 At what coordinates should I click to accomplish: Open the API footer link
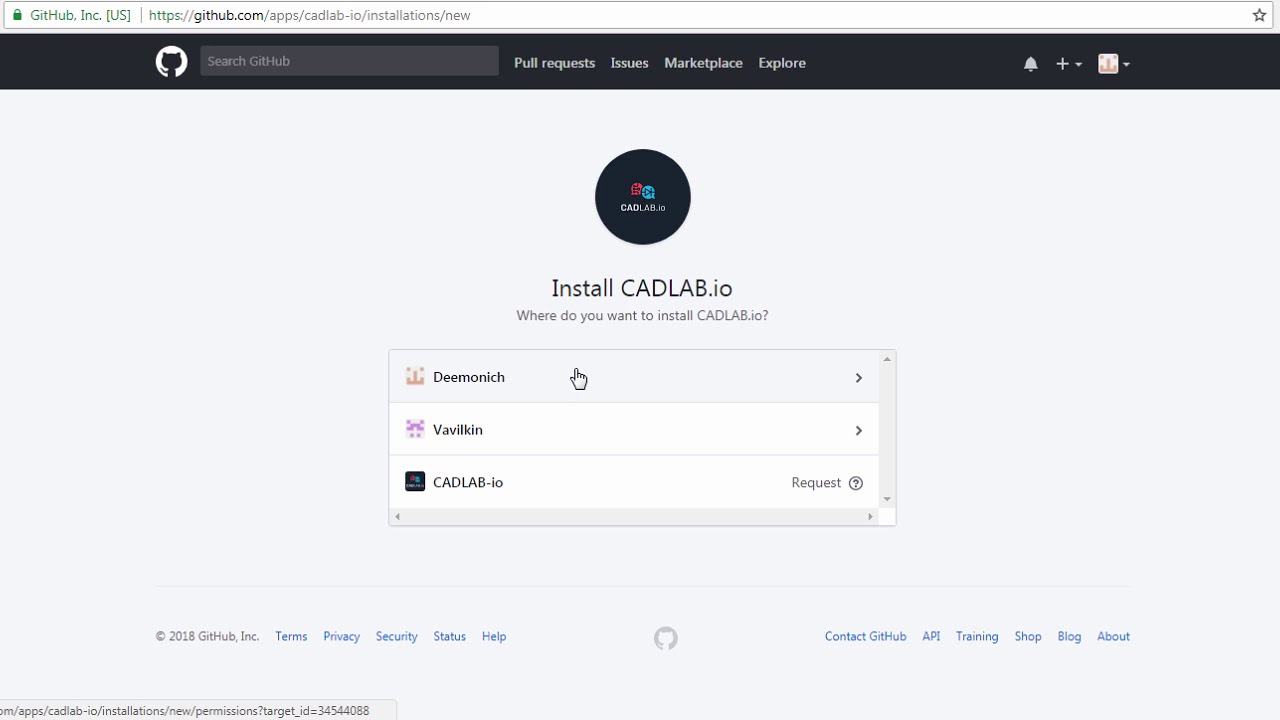point(931,636)
